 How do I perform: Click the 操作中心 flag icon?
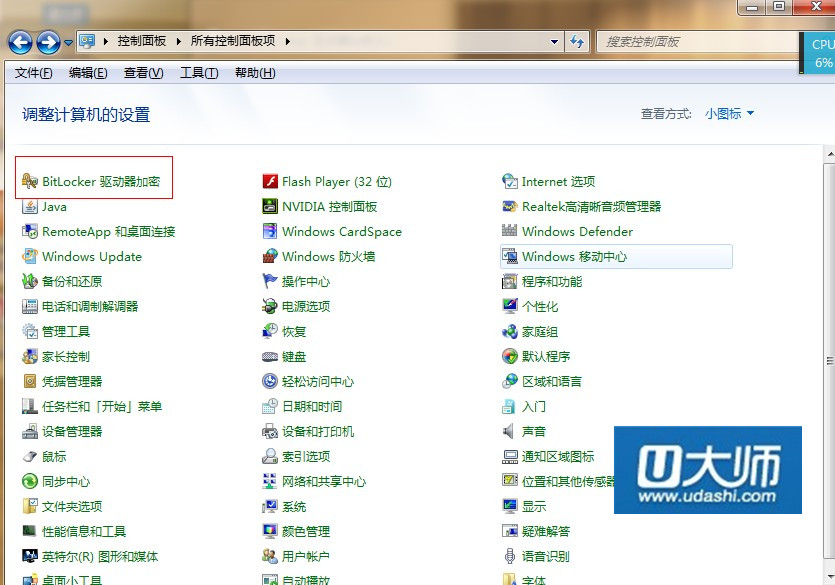[270, 282]
